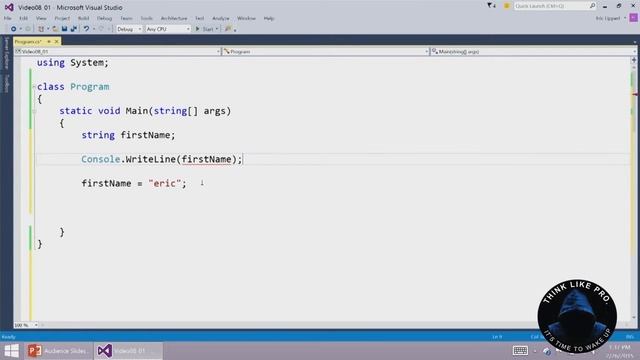
Task: Click the notifications flag icon
Action: coord(491,6)
